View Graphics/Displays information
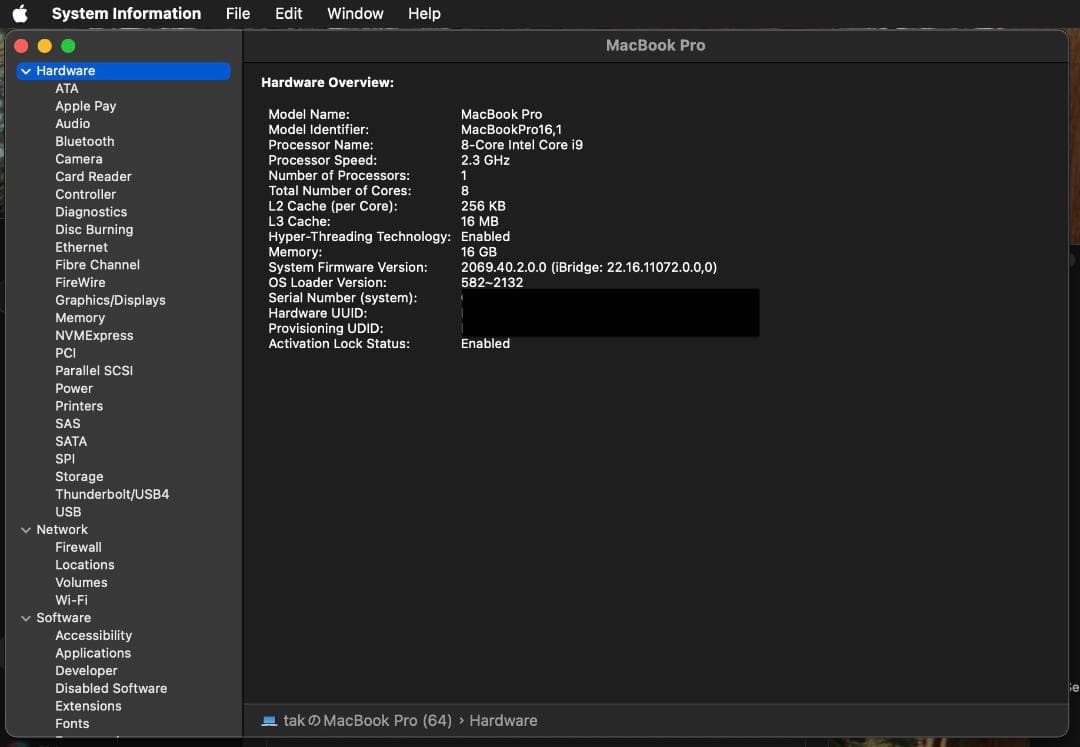Image resolution: width=1080 pixels, height=747 pixels. [110, 299]
